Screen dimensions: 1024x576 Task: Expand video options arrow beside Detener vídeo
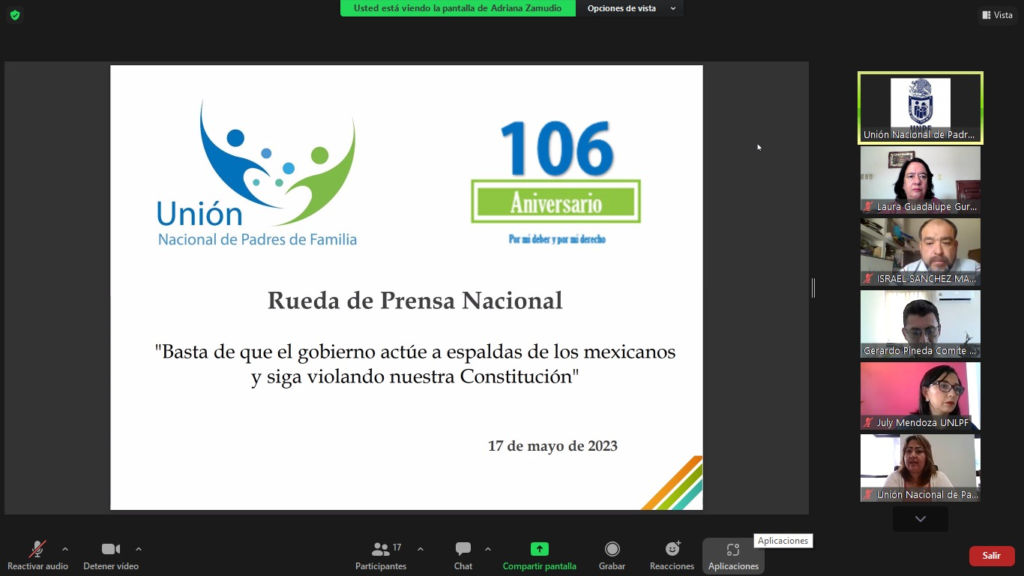[138, 549]
